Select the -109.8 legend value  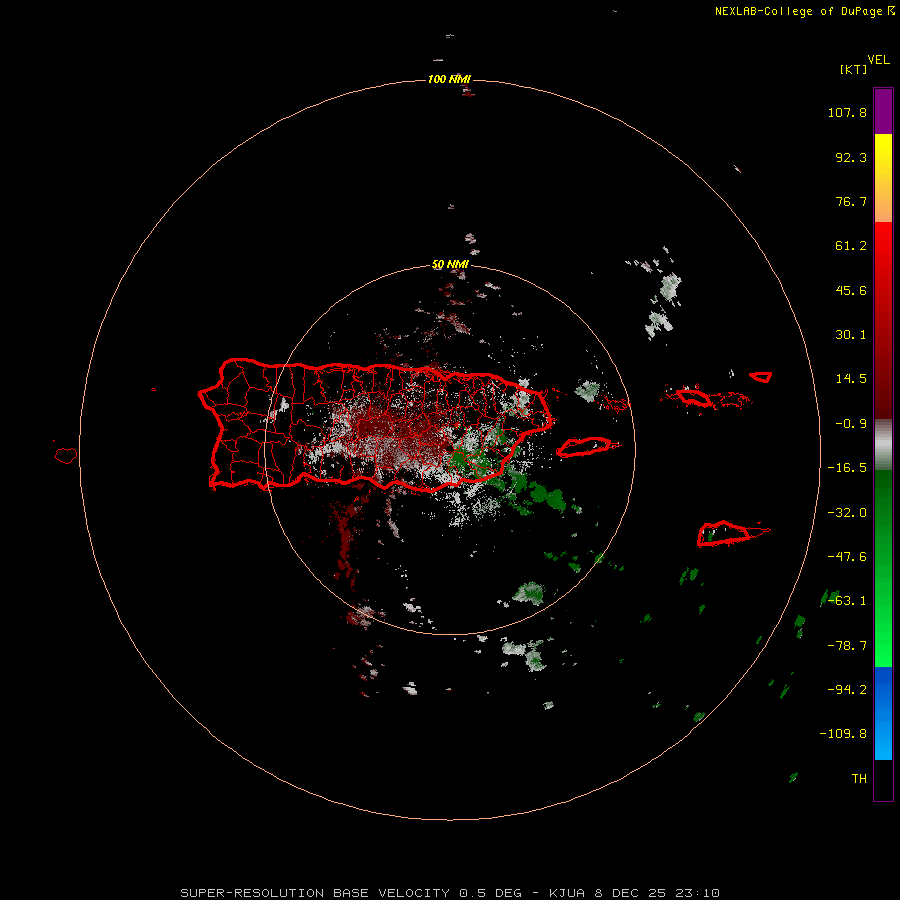point(843,734)
